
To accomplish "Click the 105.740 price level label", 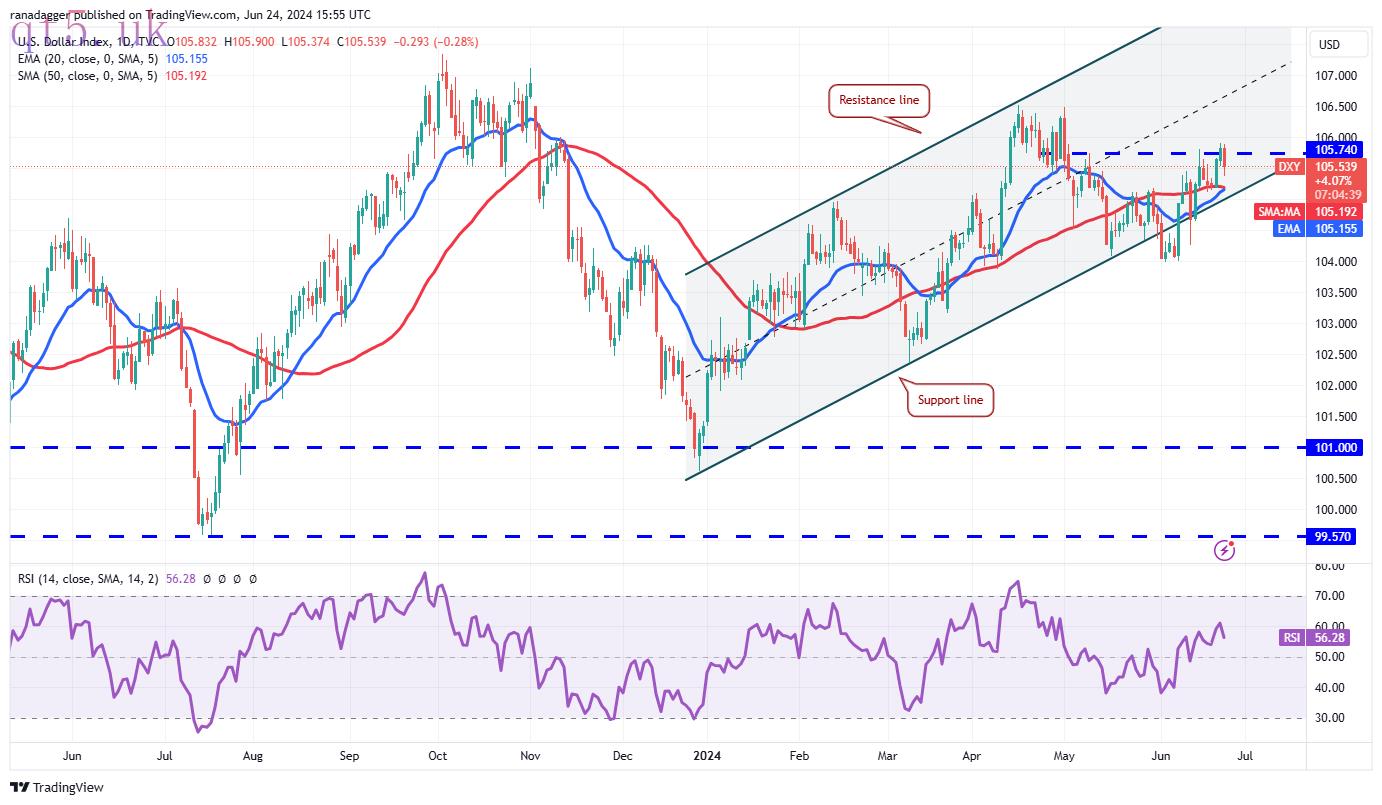I will tap(1336, 149).
